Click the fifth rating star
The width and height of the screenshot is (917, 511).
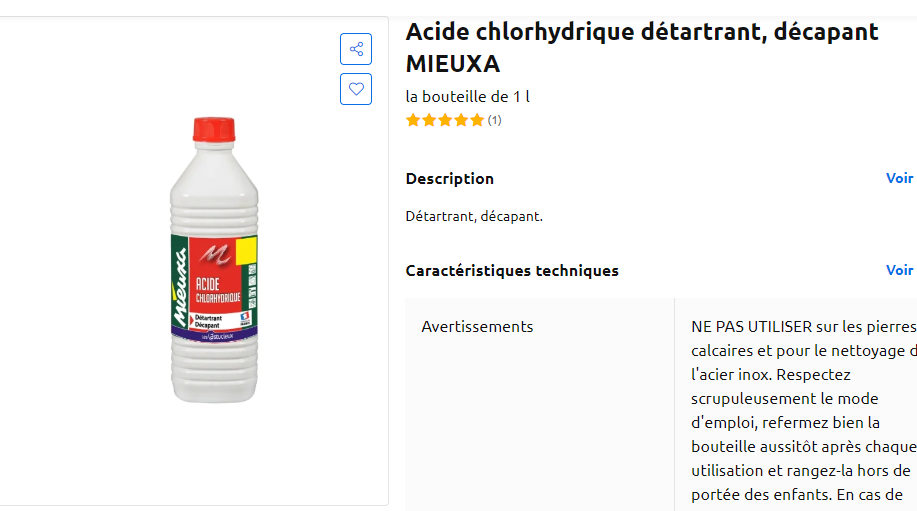point(477,120)
